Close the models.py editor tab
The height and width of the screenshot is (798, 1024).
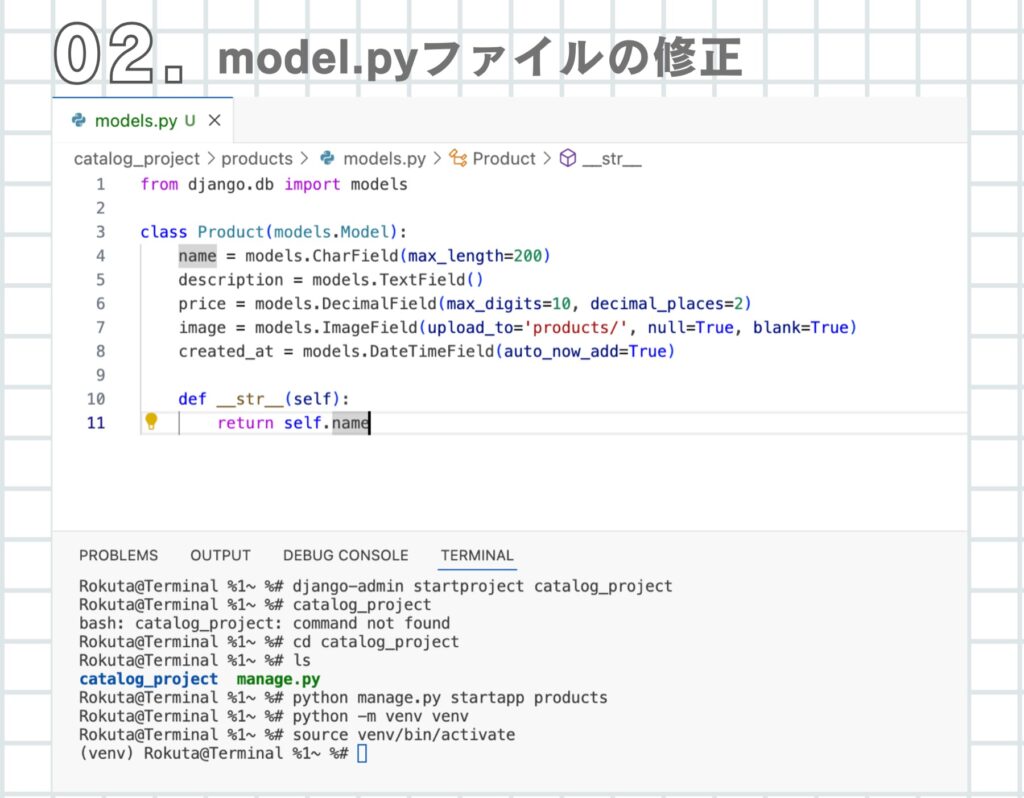pos(214,120)
